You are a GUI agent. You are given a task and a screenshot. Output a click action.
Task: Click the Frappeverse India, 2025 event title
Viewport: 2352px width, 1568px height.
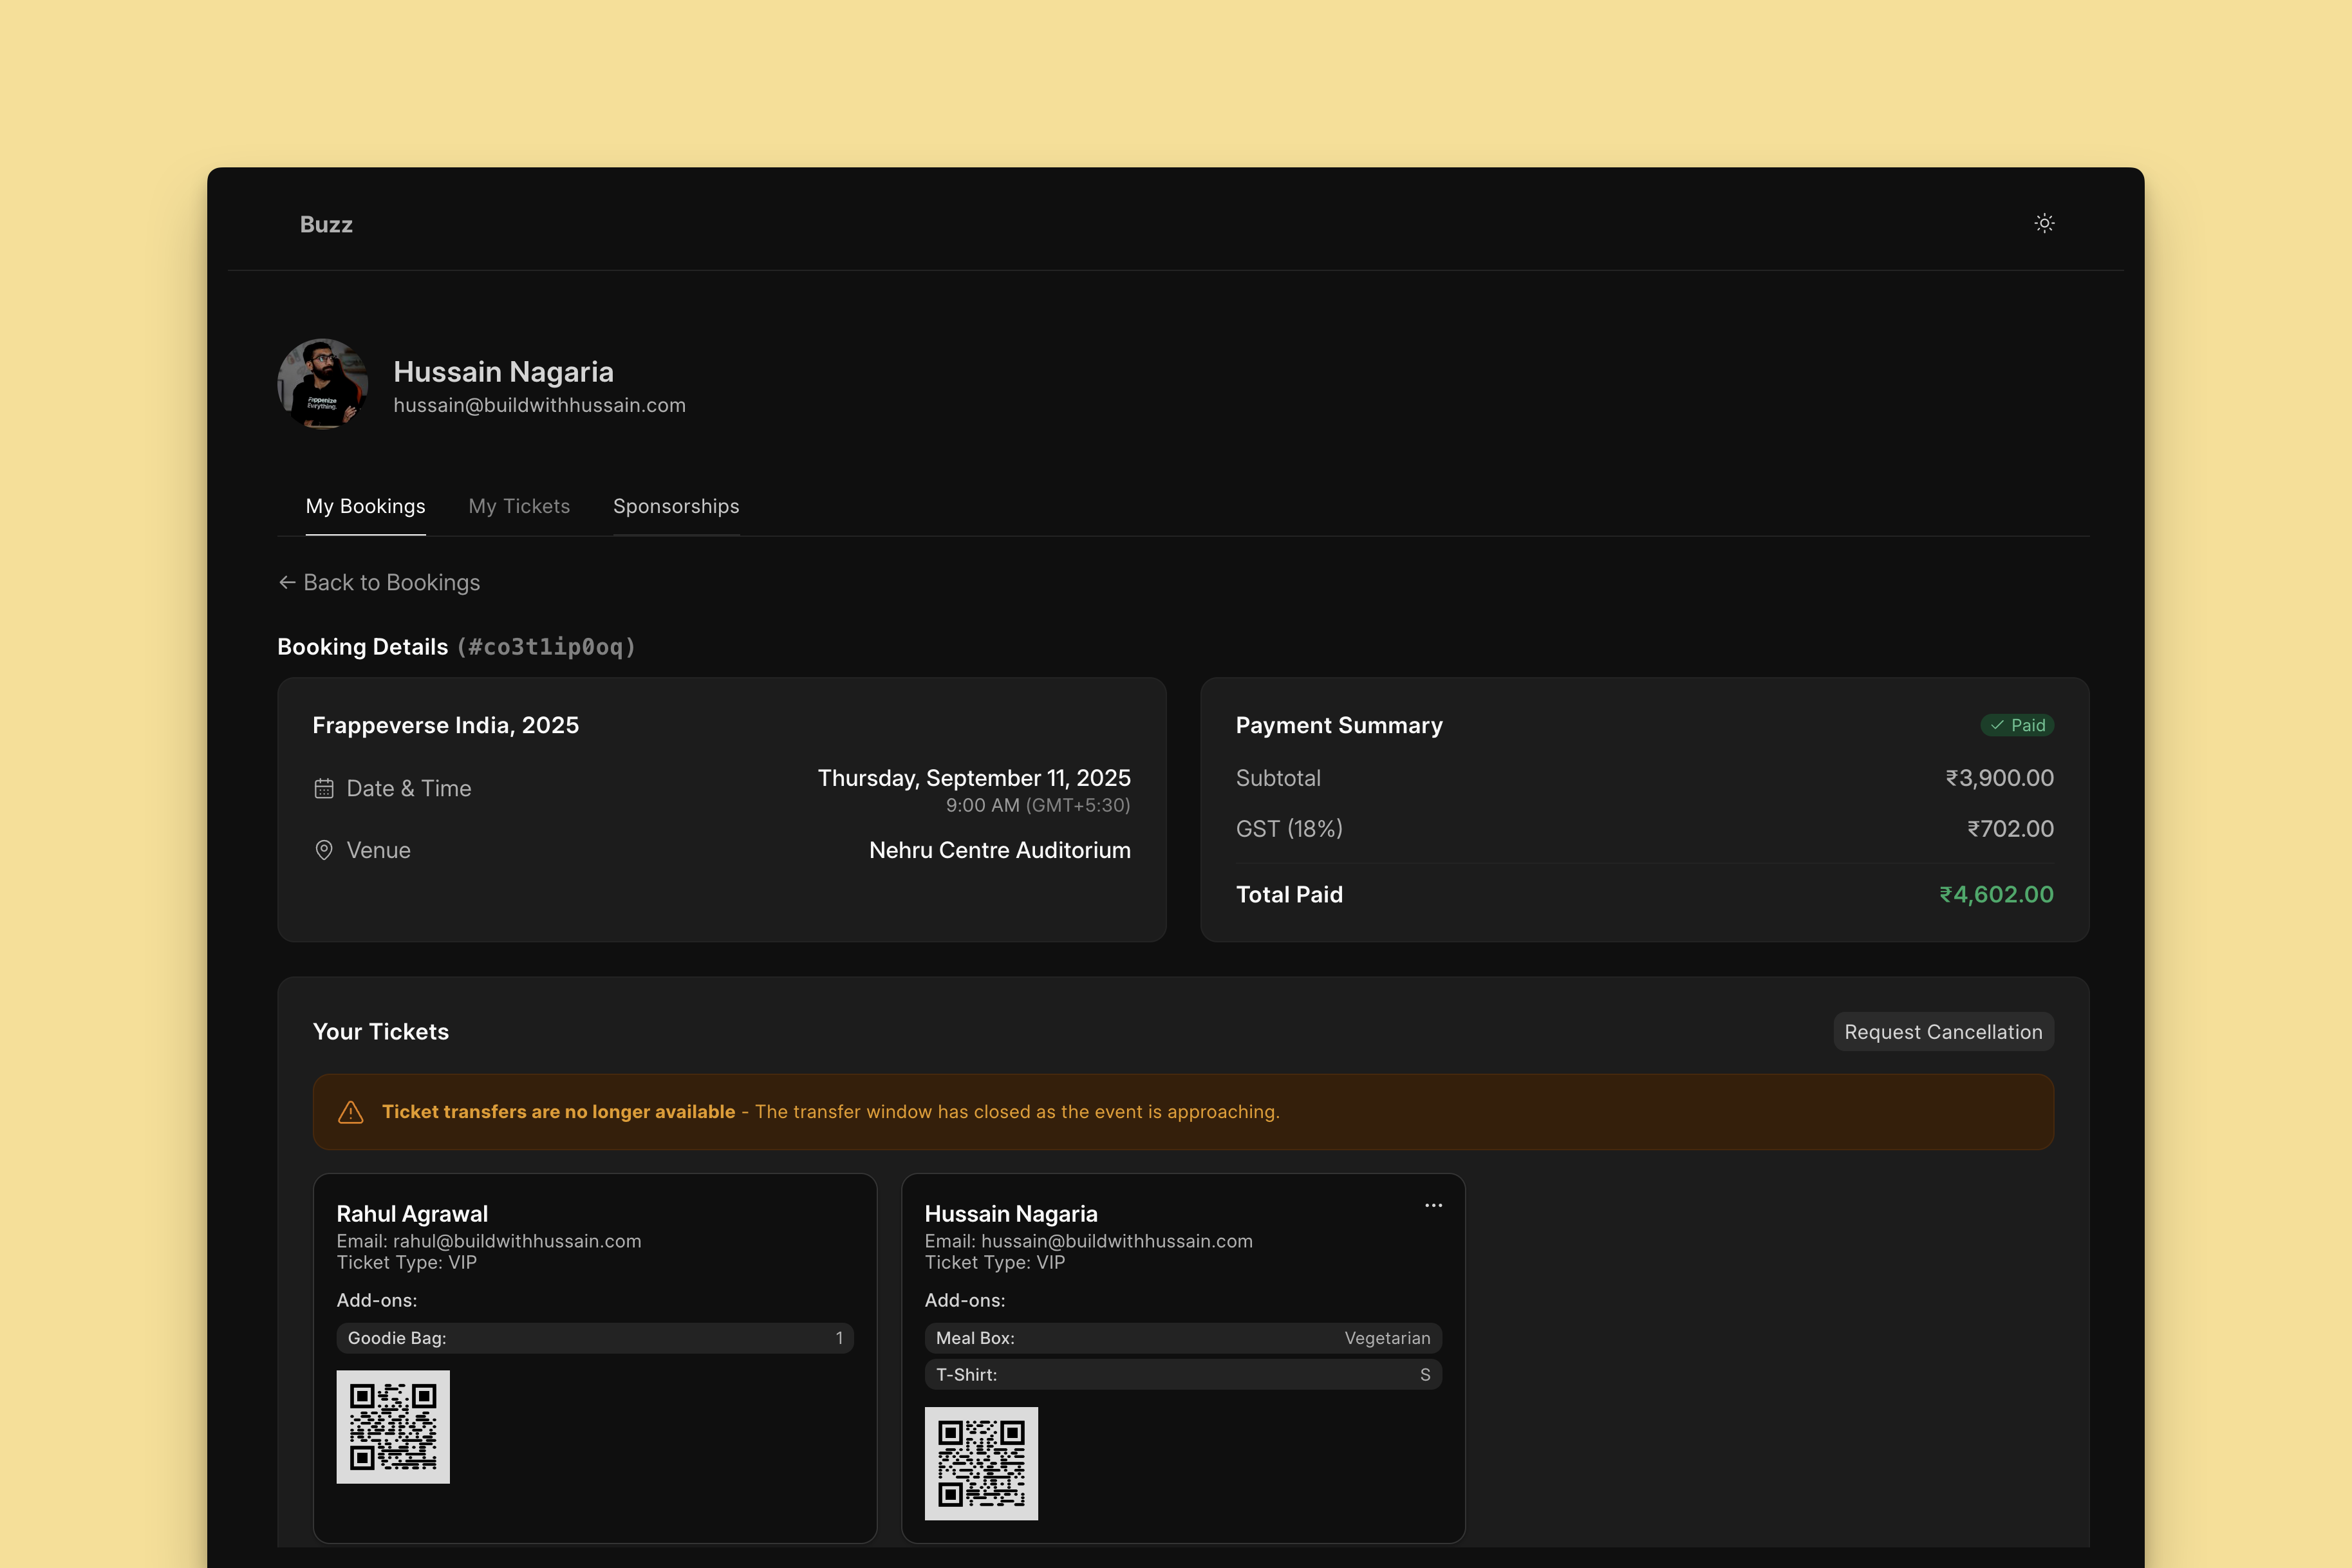(446, 725)
